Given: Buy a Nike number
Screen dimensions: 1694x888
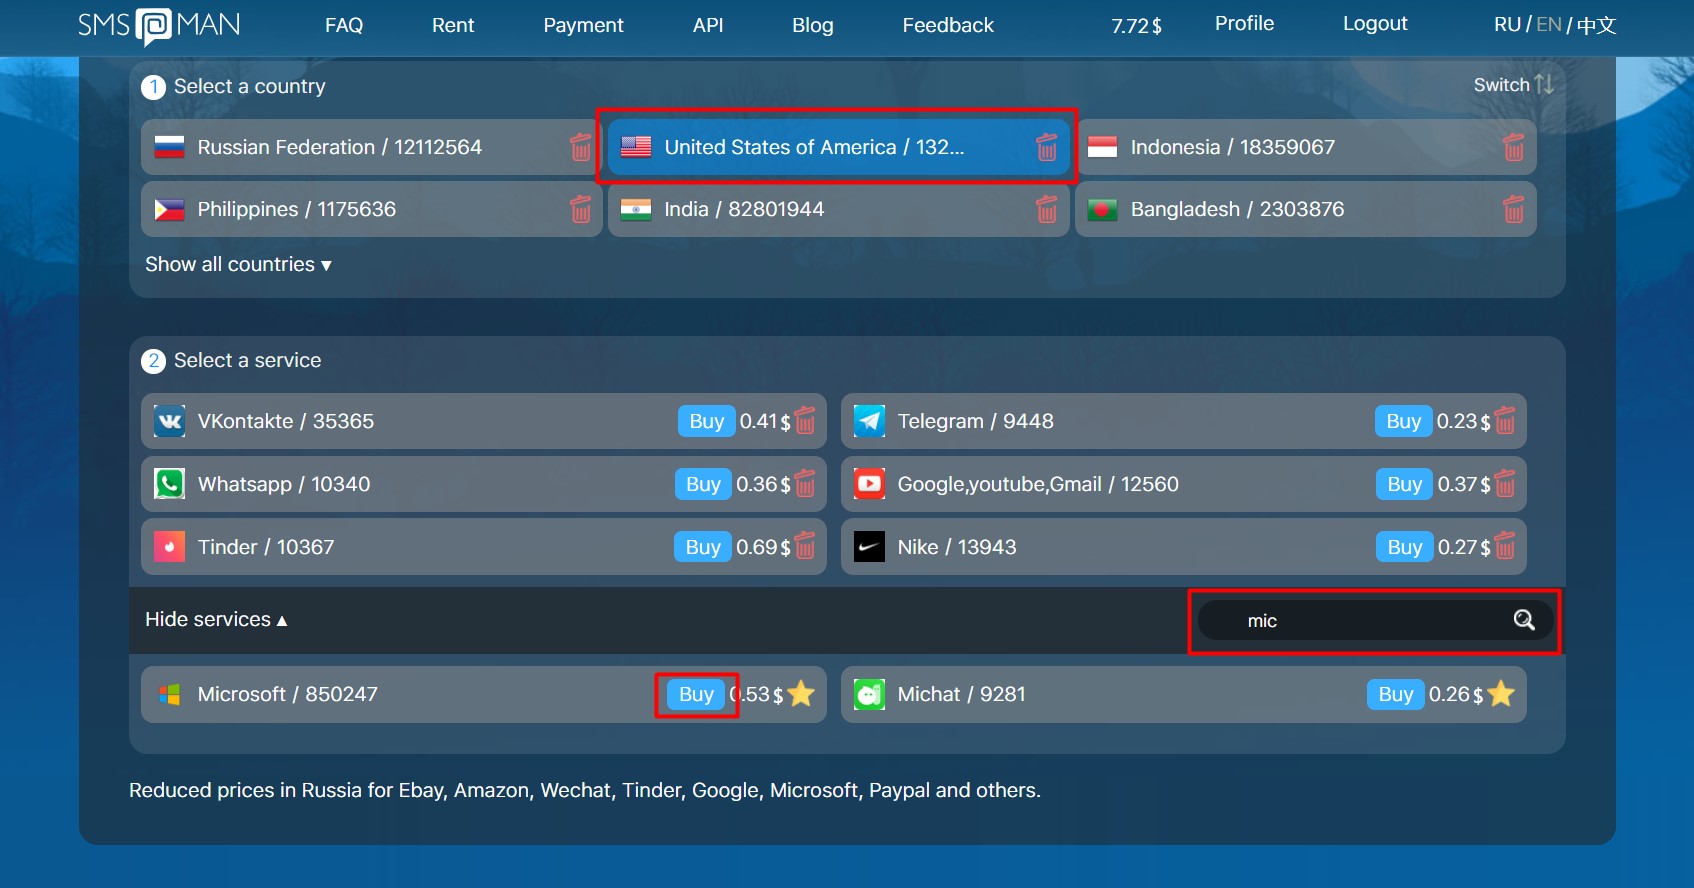Looking at the screenshot, I should [x=1404, y=546].
